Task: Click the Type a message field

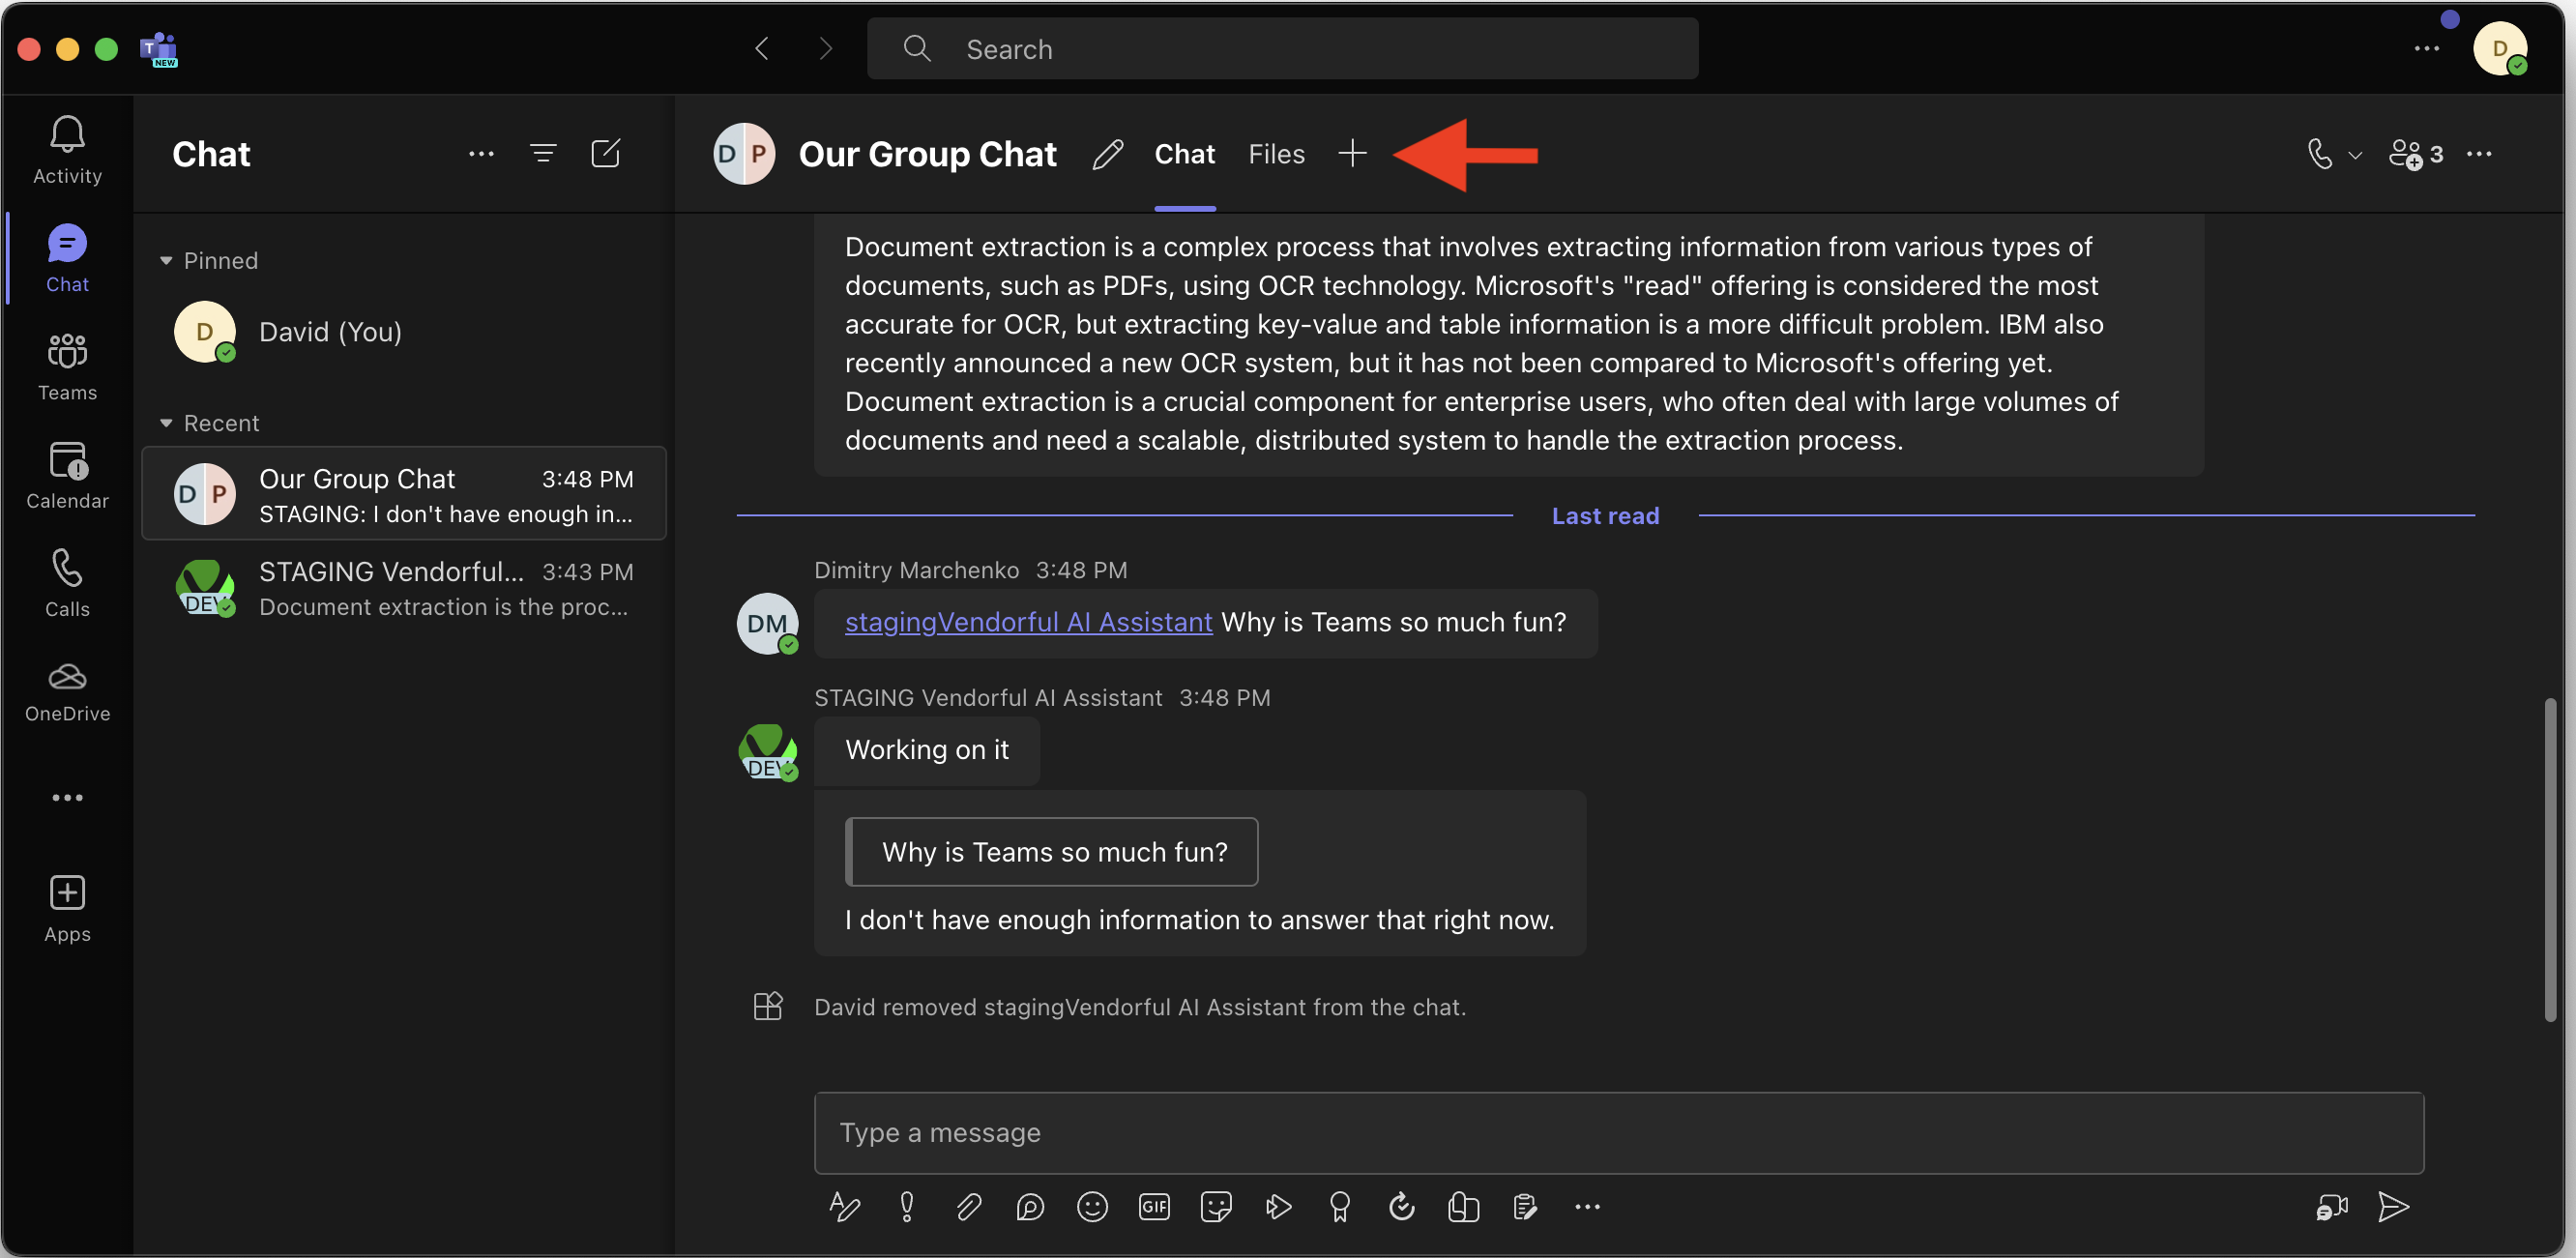Action: click(x=1618, y=1132)
